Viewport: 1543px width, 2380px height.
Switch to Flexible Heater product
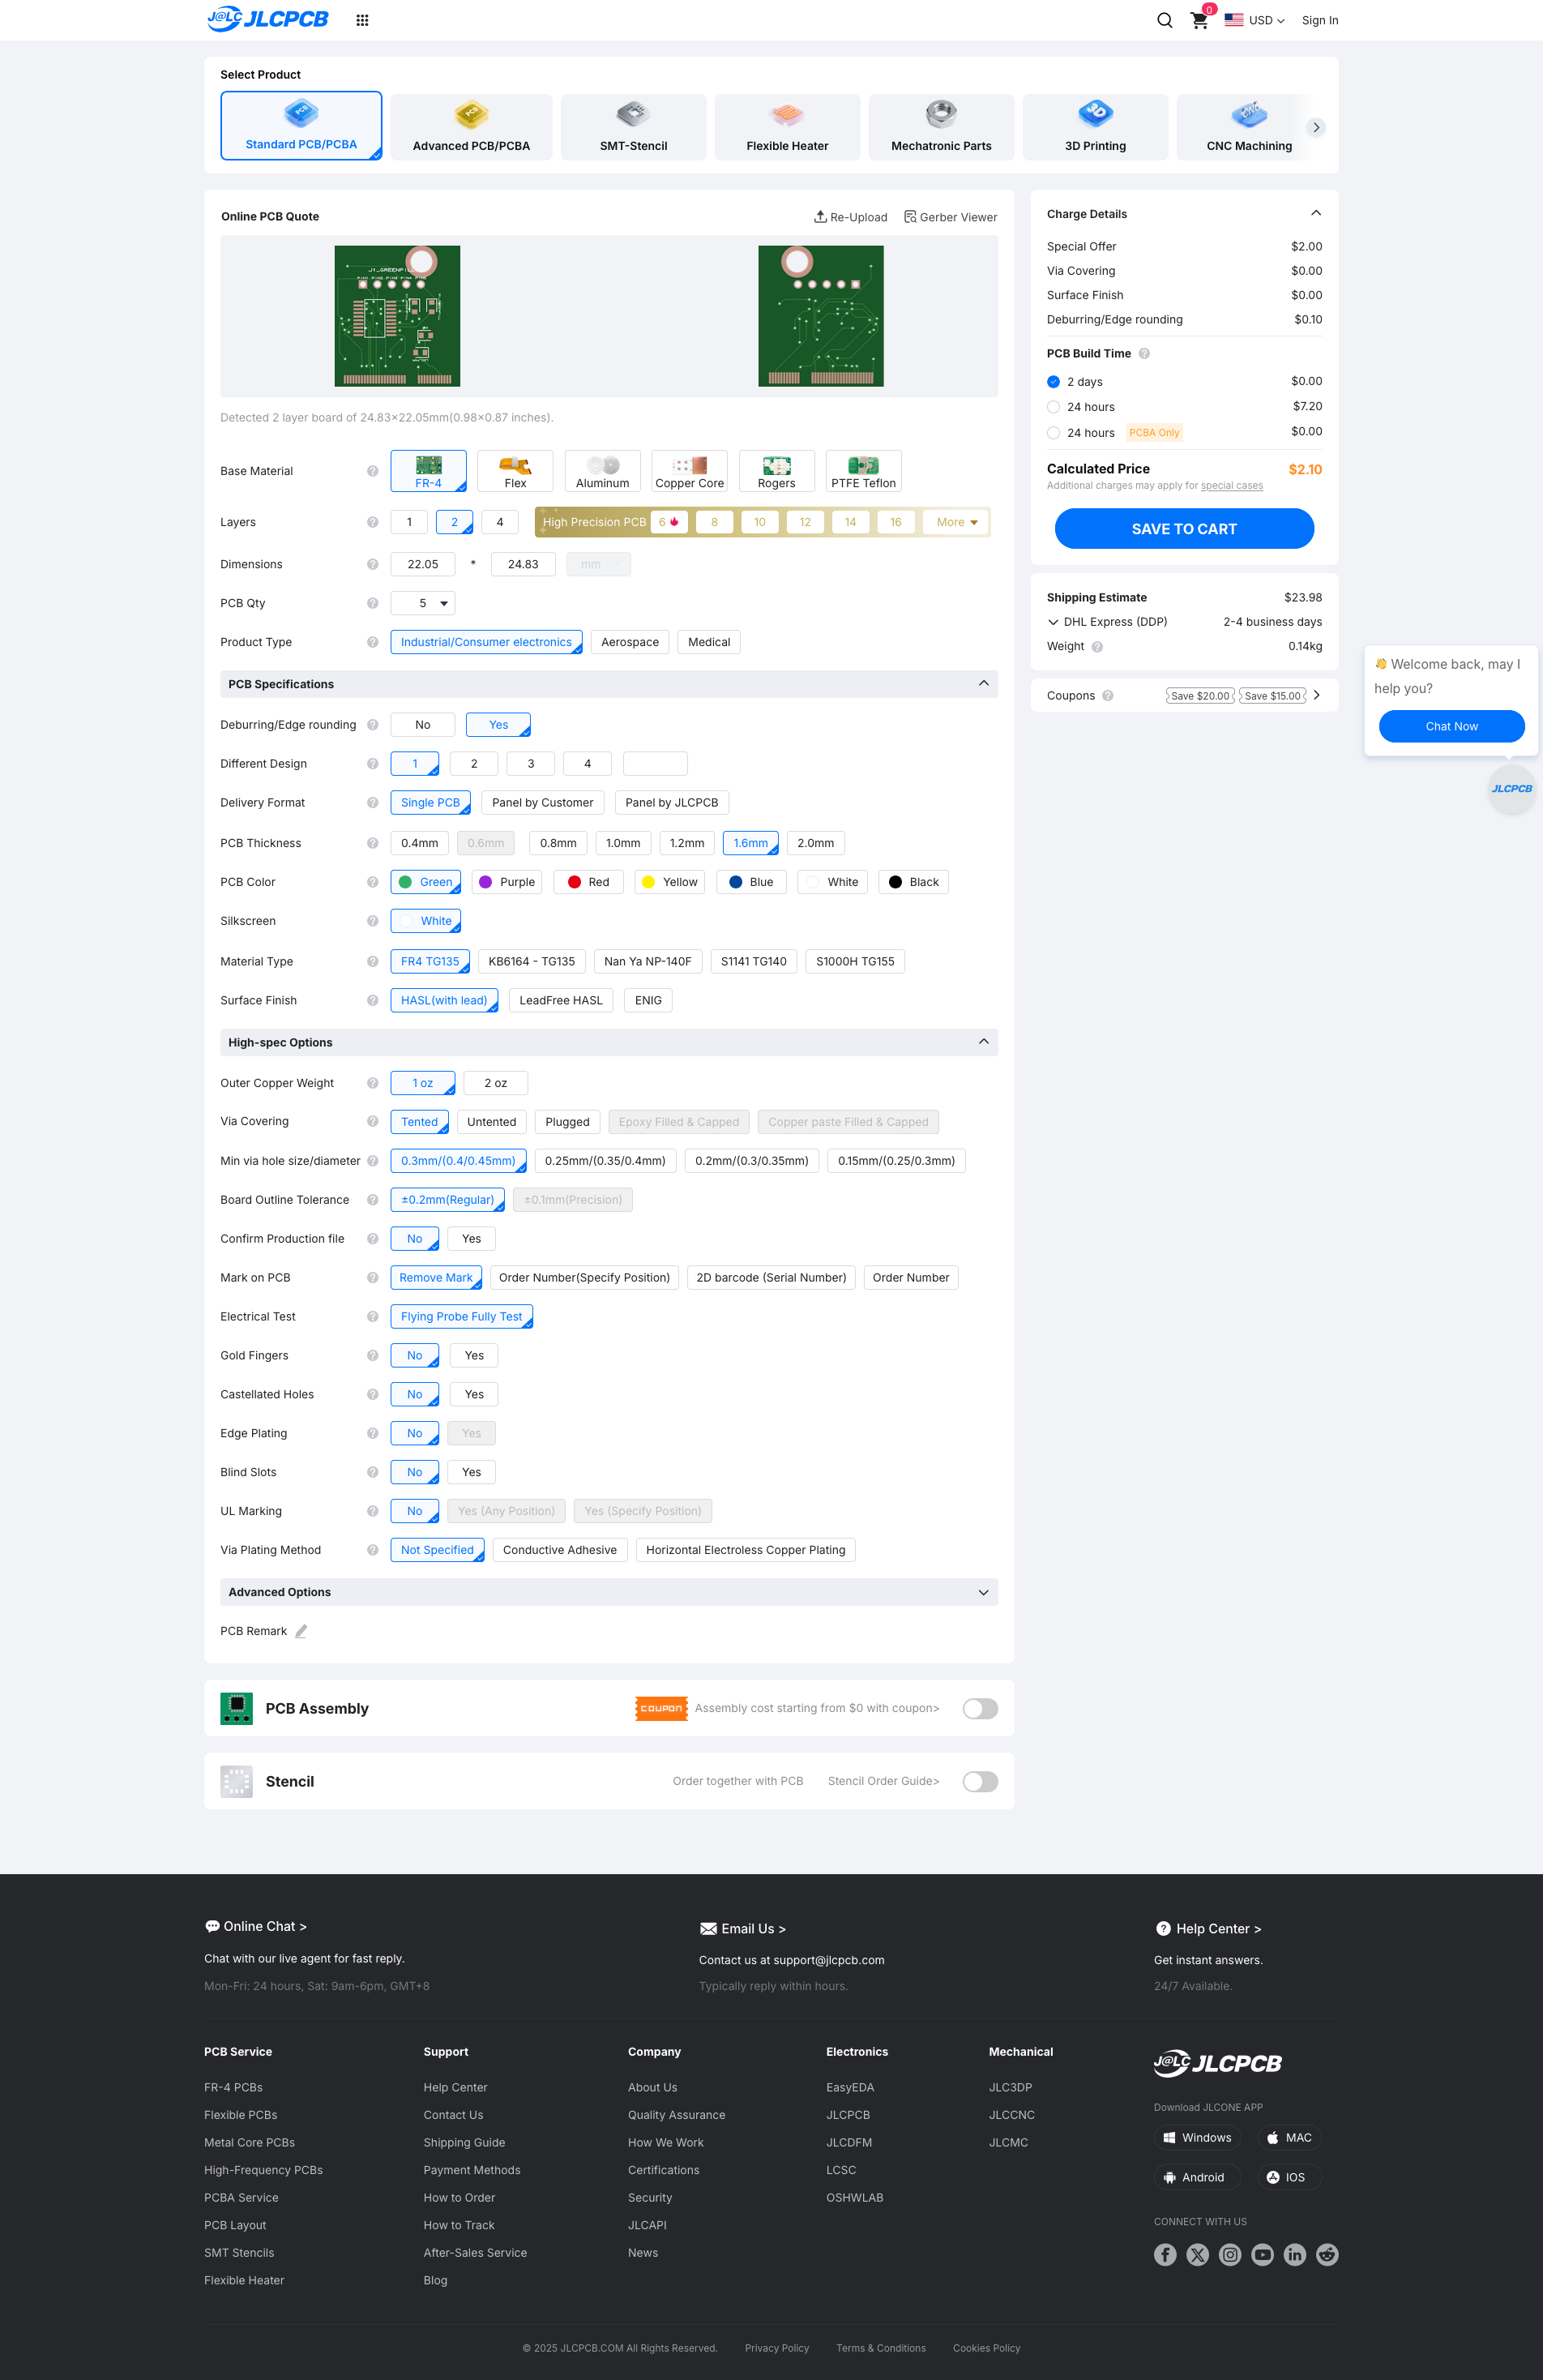[x=788, y=127]
